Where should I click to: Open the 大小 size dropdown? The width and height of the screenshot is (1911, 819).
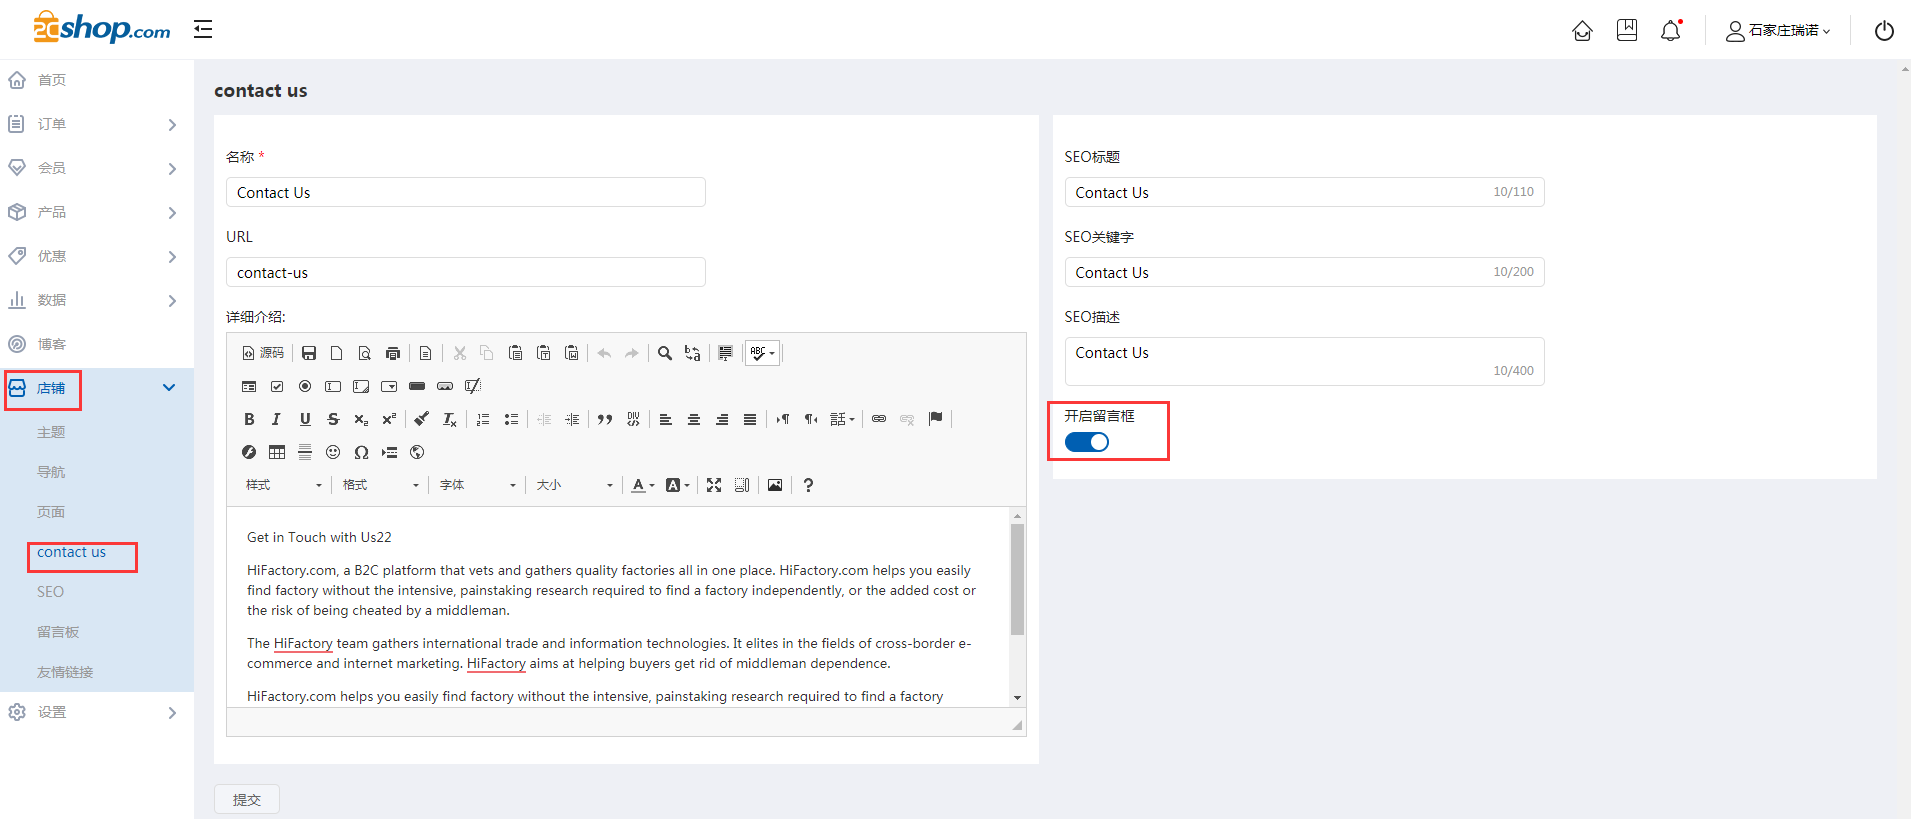[x=574, y=485]
